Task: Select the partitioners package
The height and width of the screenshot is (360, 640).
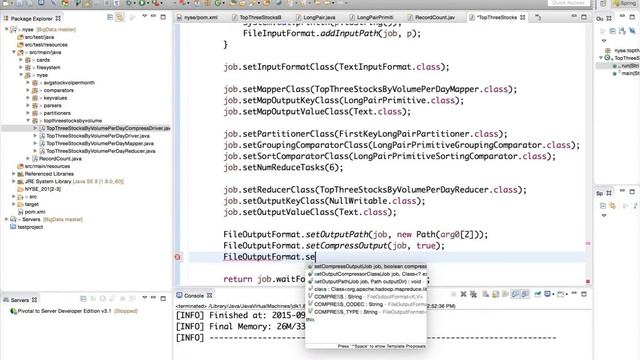Action: coord(57,113)
